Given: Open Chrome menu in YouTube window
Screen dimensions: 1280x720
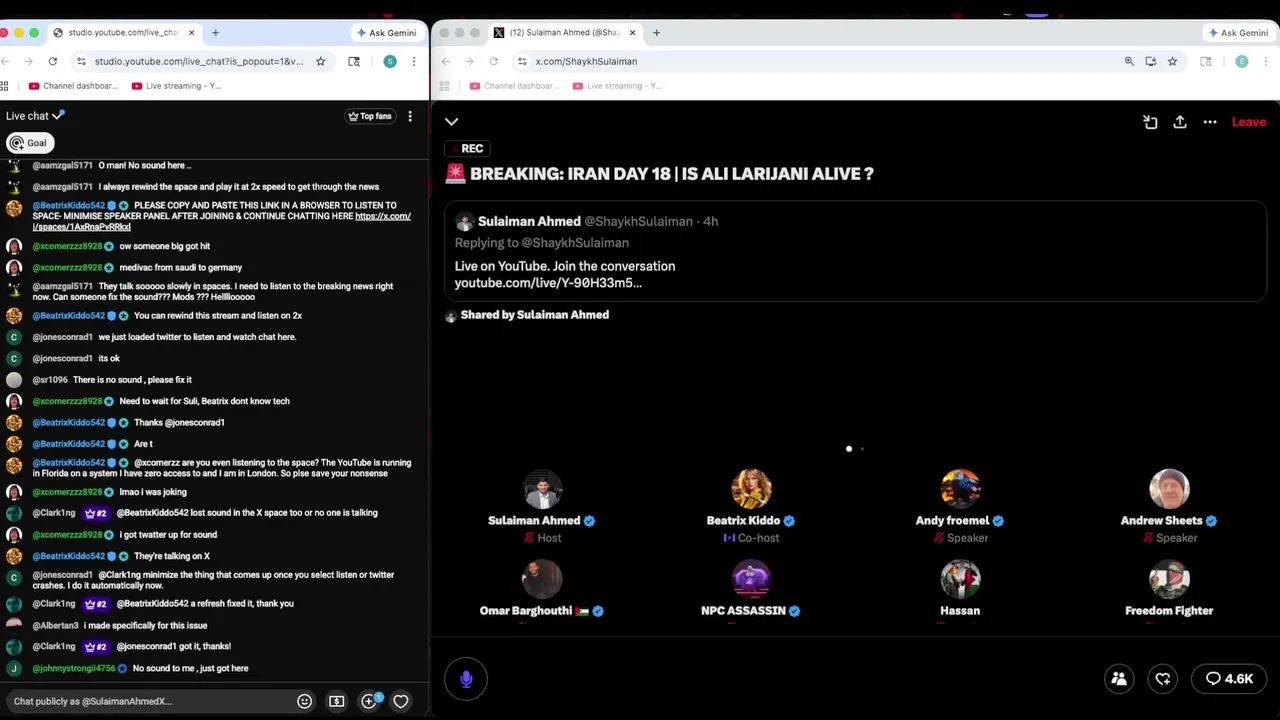Looking at the screenshot, I should tap(414, 61).
